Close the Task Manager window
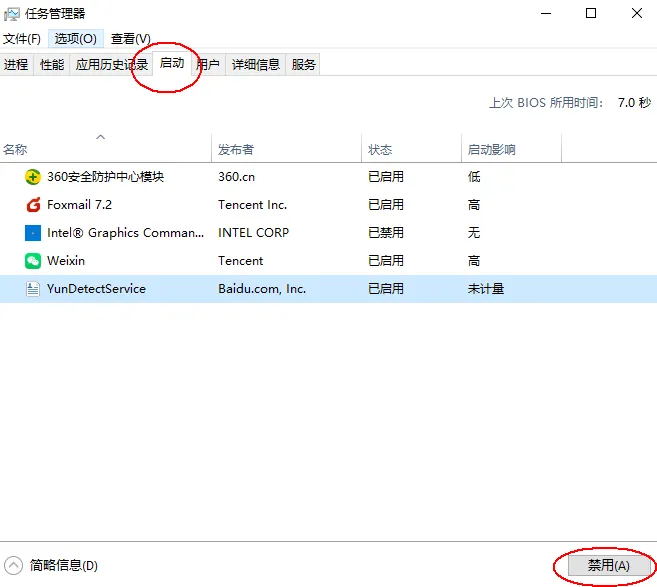657x587 pixels. [x=637, y=14]
